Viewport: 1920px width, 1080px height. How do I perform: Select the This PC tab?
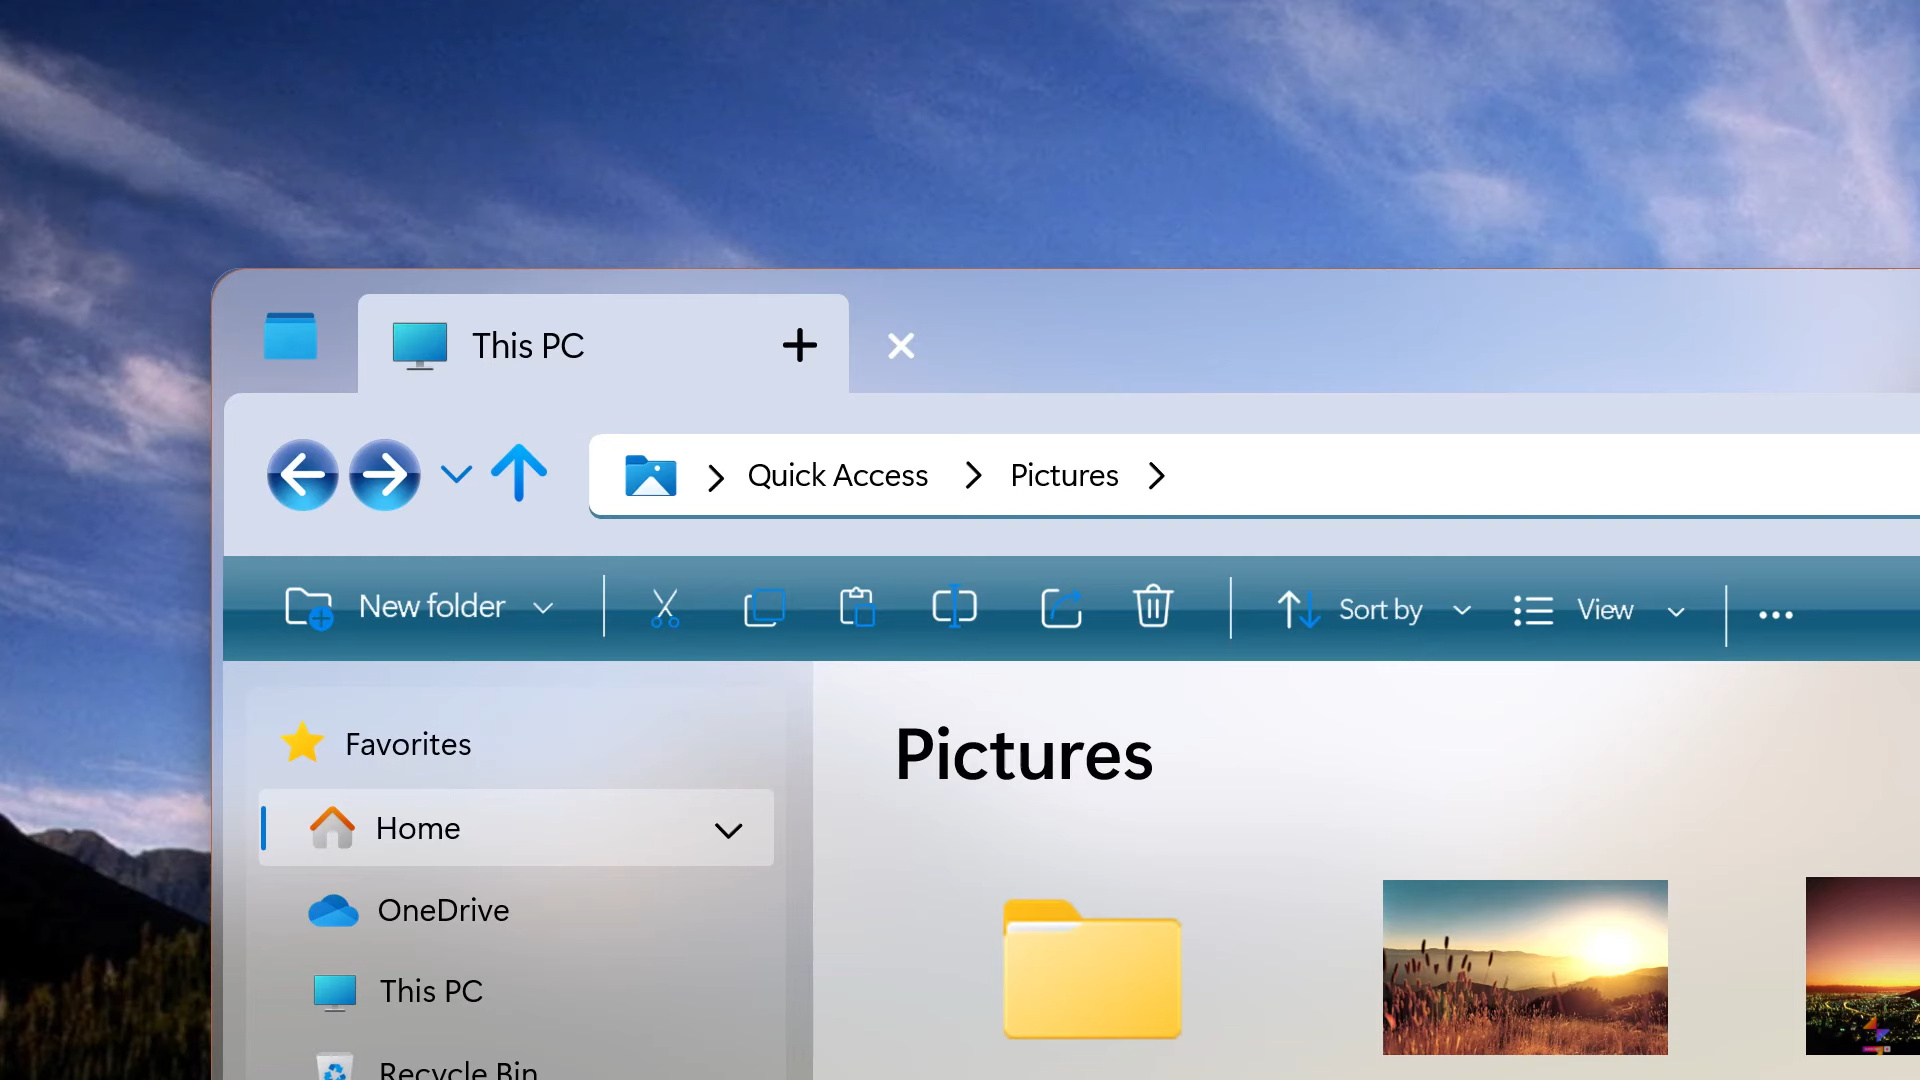[528, 346]
